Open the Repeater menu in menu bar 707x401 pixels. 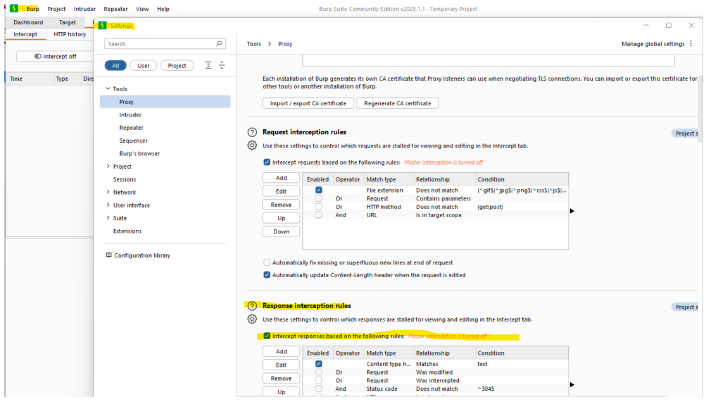[x=115, y=9]
